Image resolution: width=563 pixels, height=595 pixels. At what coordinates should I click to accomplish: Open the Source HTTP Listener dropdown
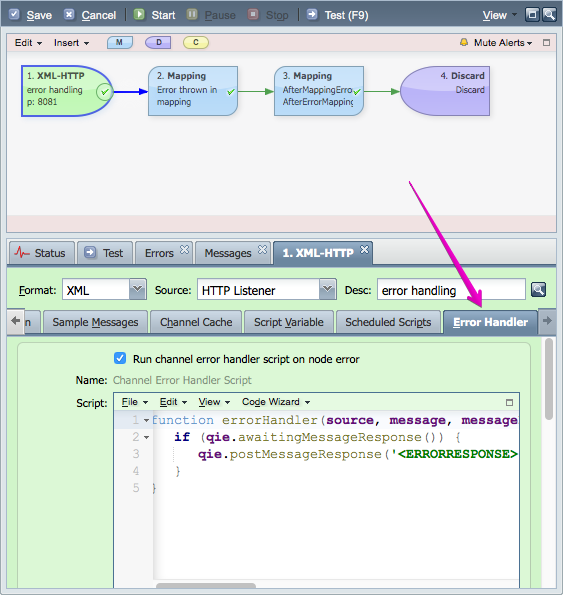[328, 290]
